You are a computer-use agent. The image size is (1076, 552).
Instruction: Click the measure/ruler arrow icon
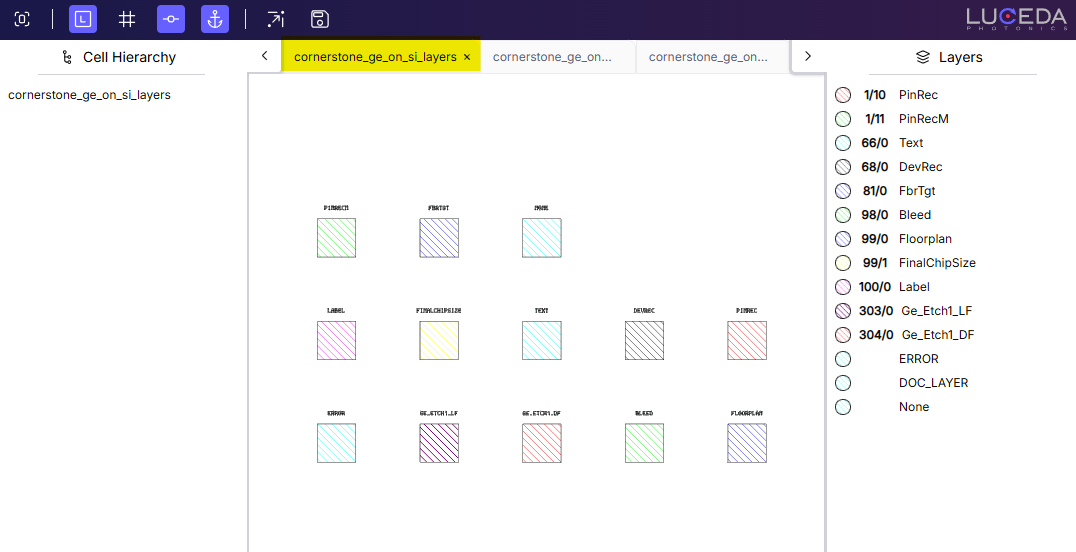click(275, 19)
